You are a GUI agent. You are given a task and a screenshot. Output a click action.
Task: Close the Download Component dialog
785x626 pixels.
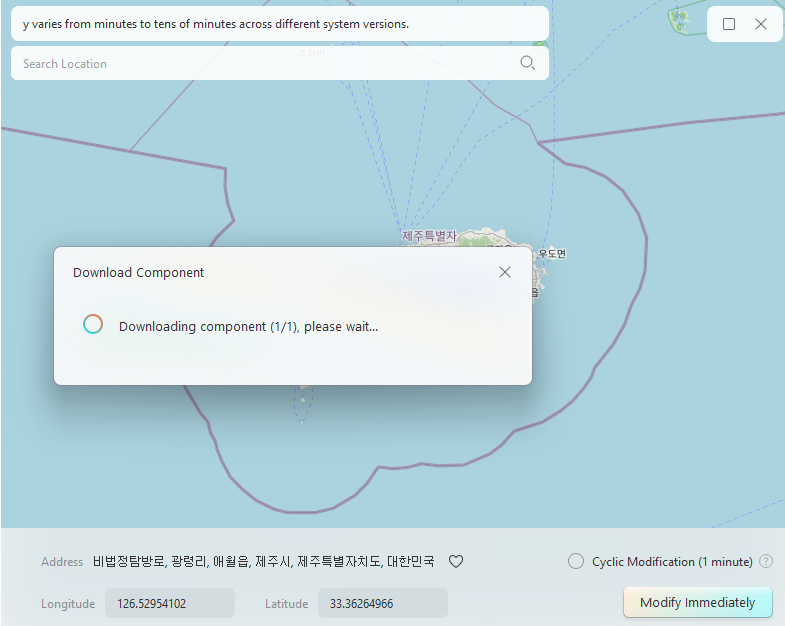(505, 272)
